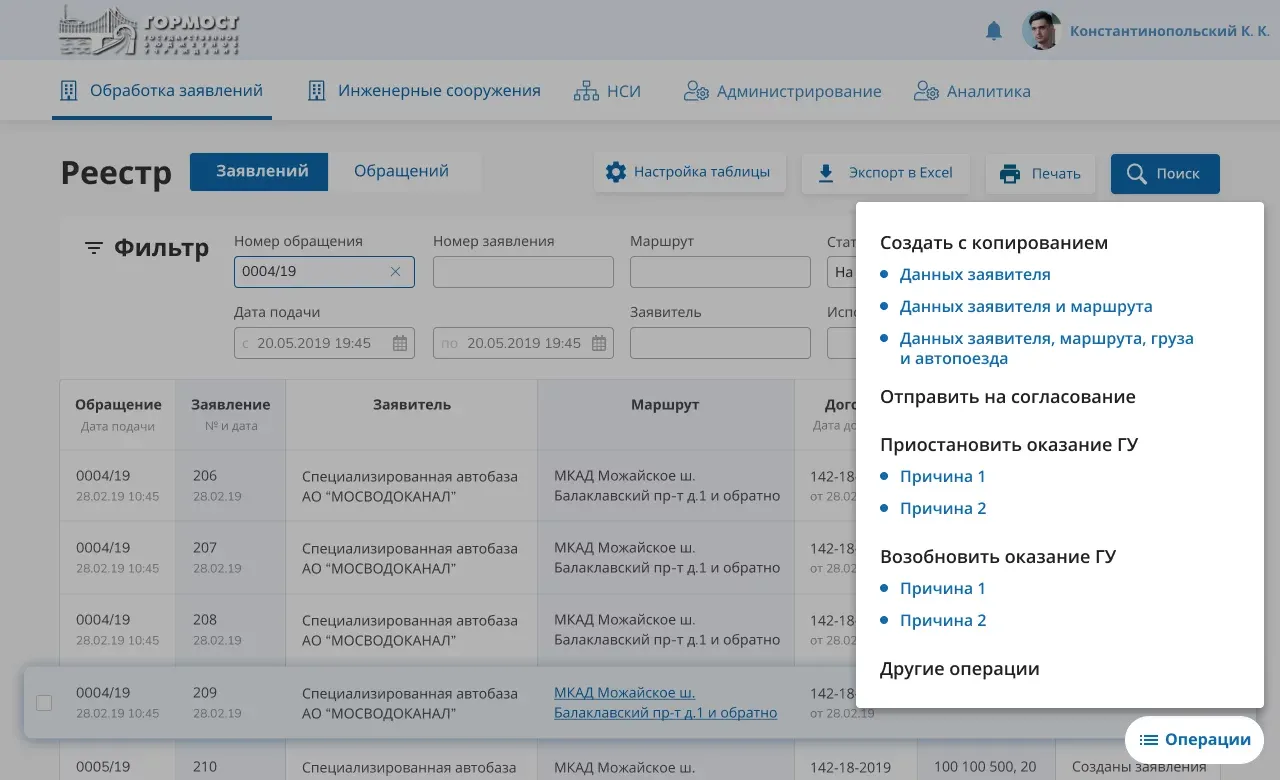
Task: Click the Заявитель cell in row 206
Action: click(x=410, y=486)
